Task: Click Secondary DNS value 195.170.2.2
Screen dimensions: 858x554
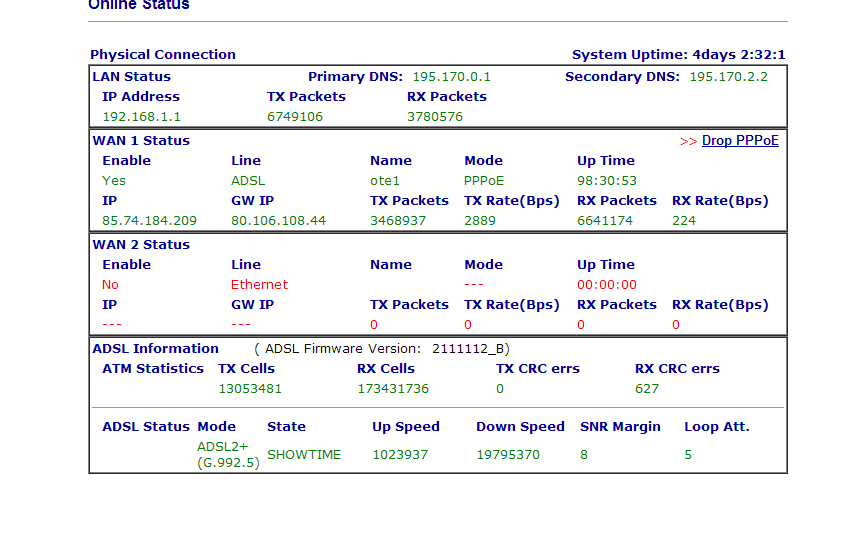Action: 728,77
